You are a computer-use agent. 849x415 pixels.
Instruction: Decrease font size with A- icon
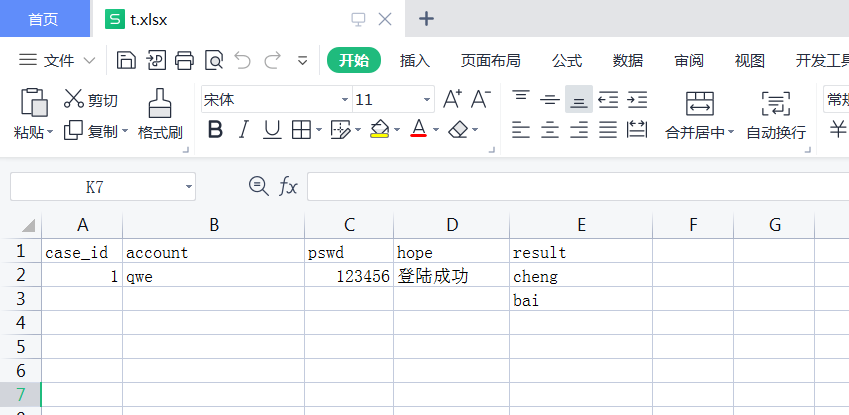tap(481, 99)
